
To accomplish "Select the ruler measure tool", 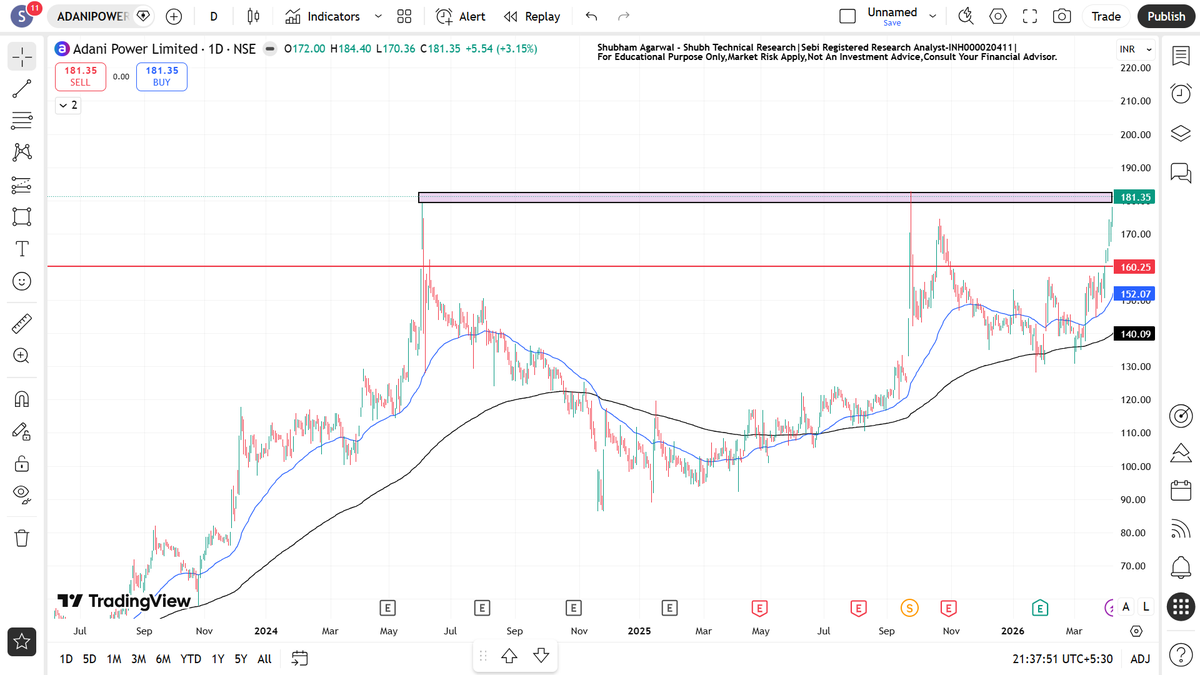I will point(21,324).
